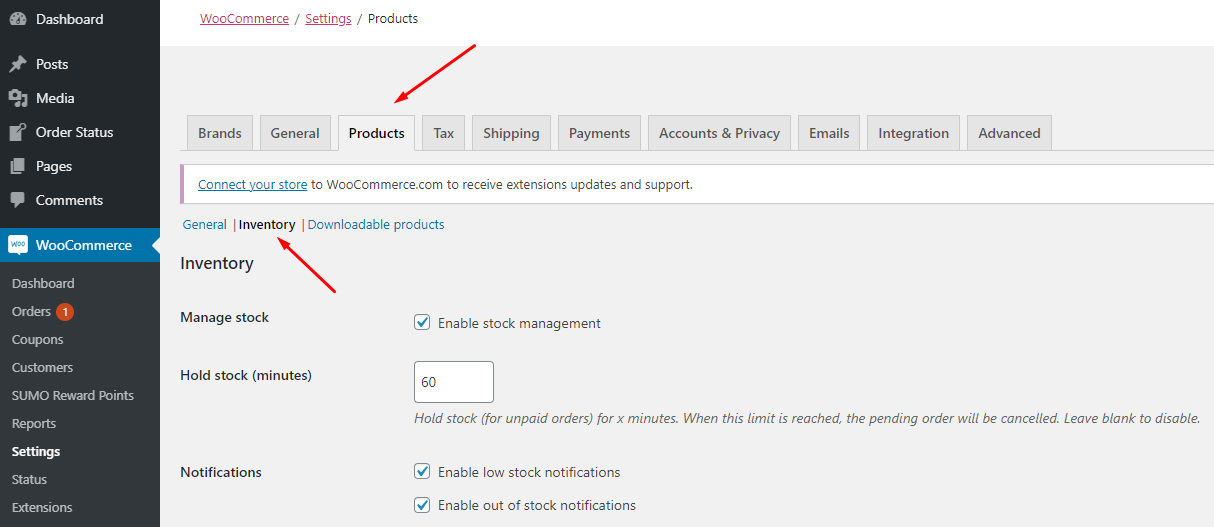Open the Payments tab
The height and width of the screenshot is (527, 1214).
[600, 133]
